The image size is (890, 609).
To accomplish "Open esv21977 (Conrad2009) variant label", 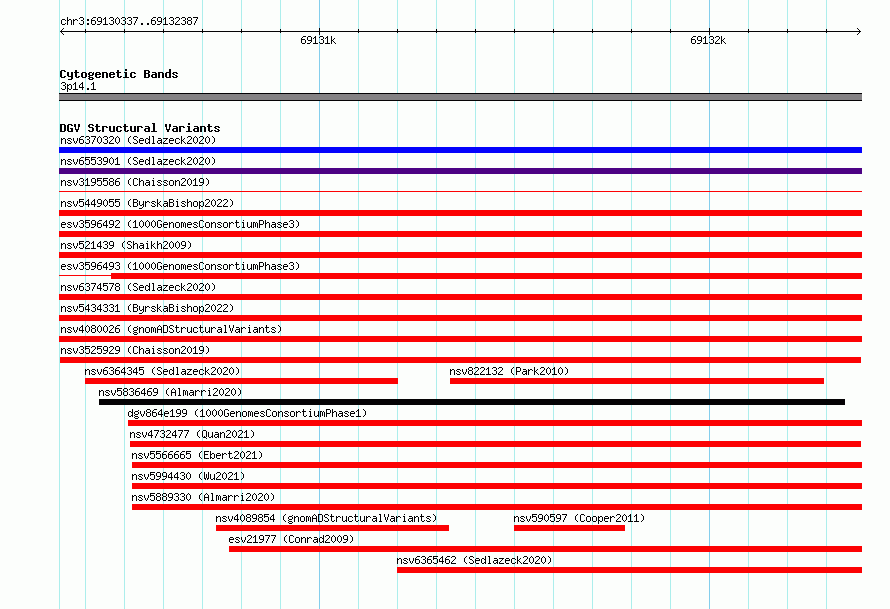I will point(291,539).
